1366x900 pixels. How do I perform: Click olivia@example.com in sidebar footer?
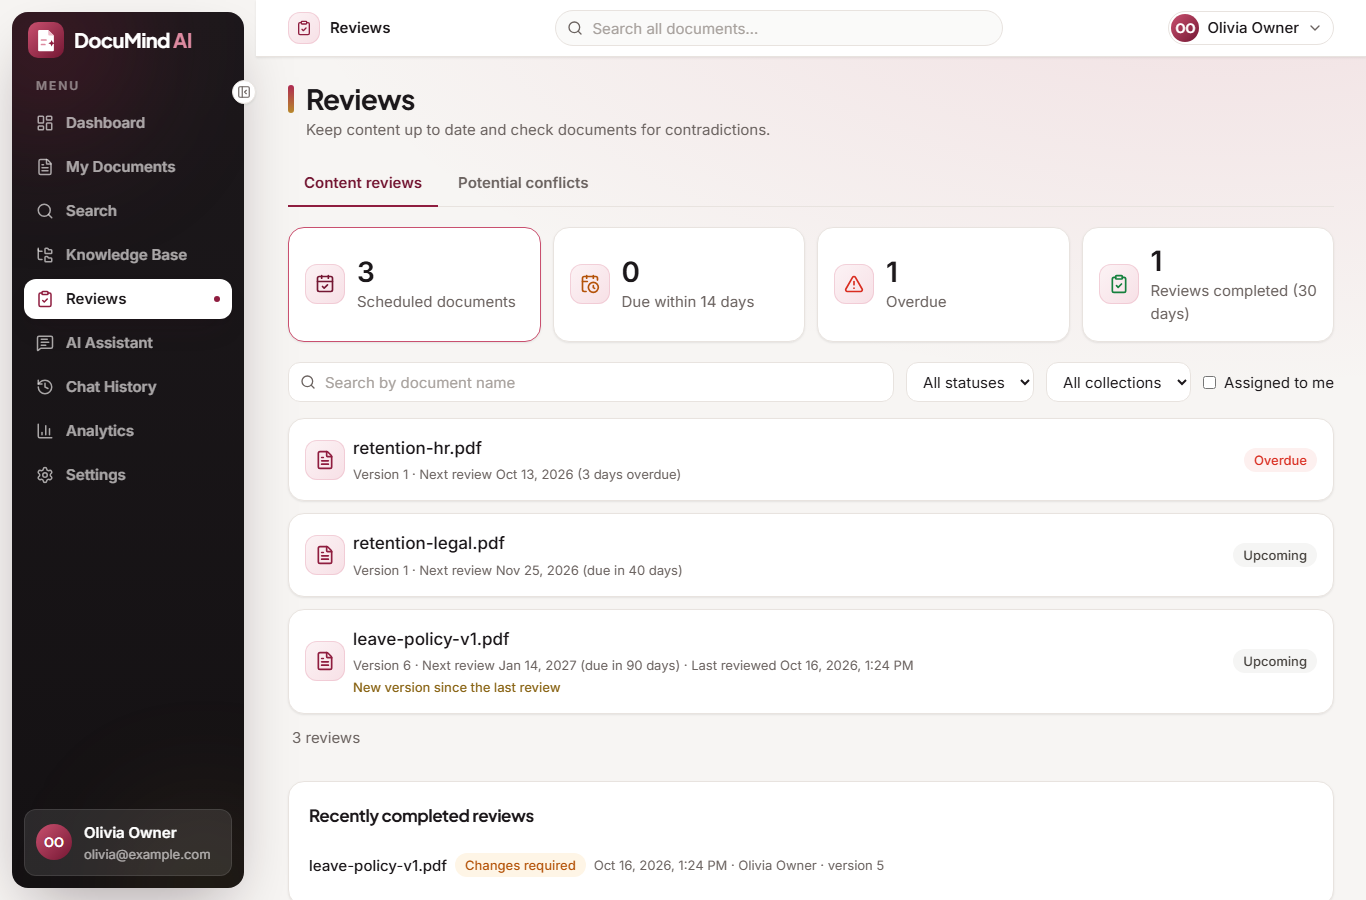pos(147,854)
